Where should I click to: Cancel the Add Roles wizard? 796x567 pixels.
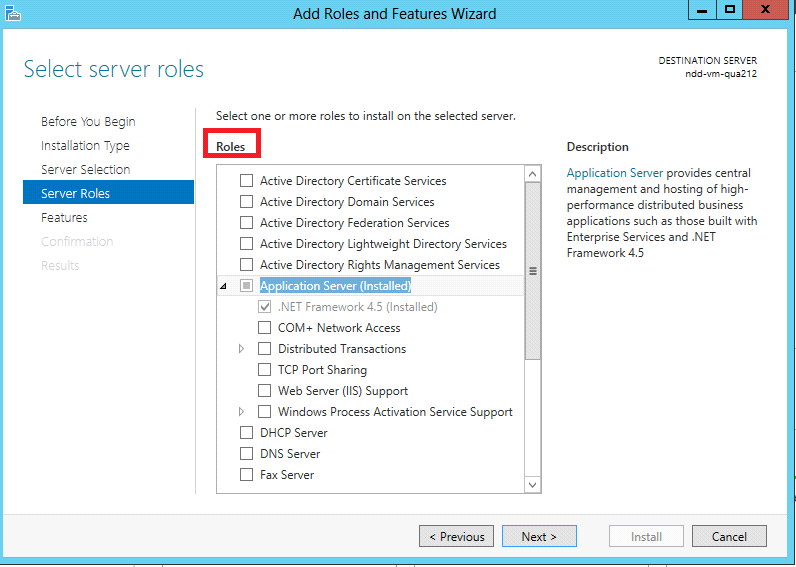pyautogui.click(x=729, y=537)
